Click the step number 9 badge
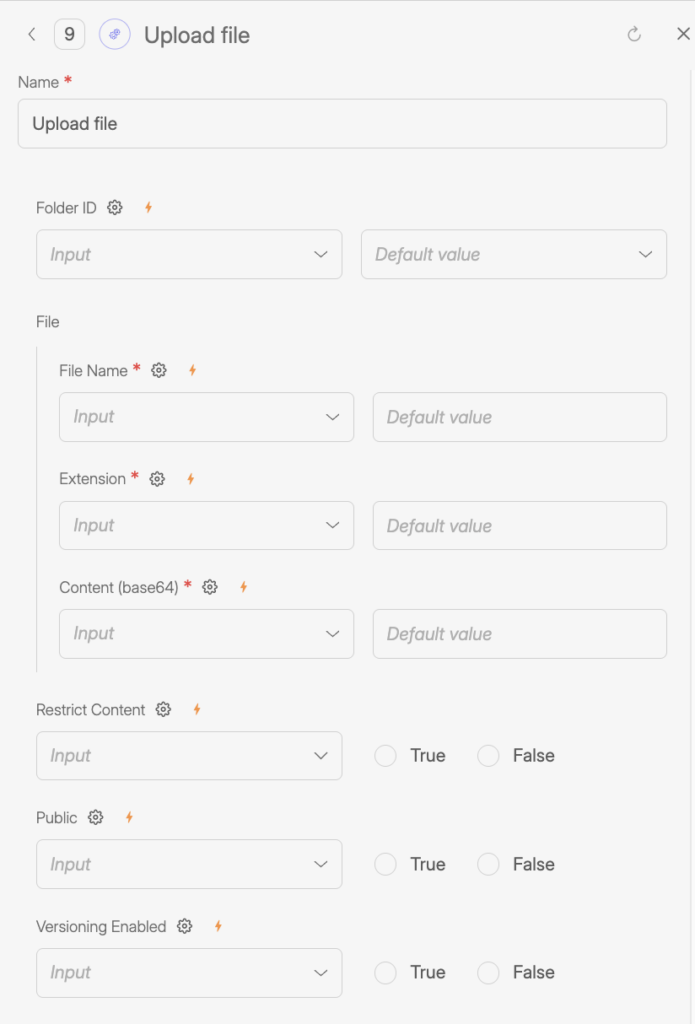Image resolution: width=695 pixels, height=1024 pixels. click(x=68, y=33)
